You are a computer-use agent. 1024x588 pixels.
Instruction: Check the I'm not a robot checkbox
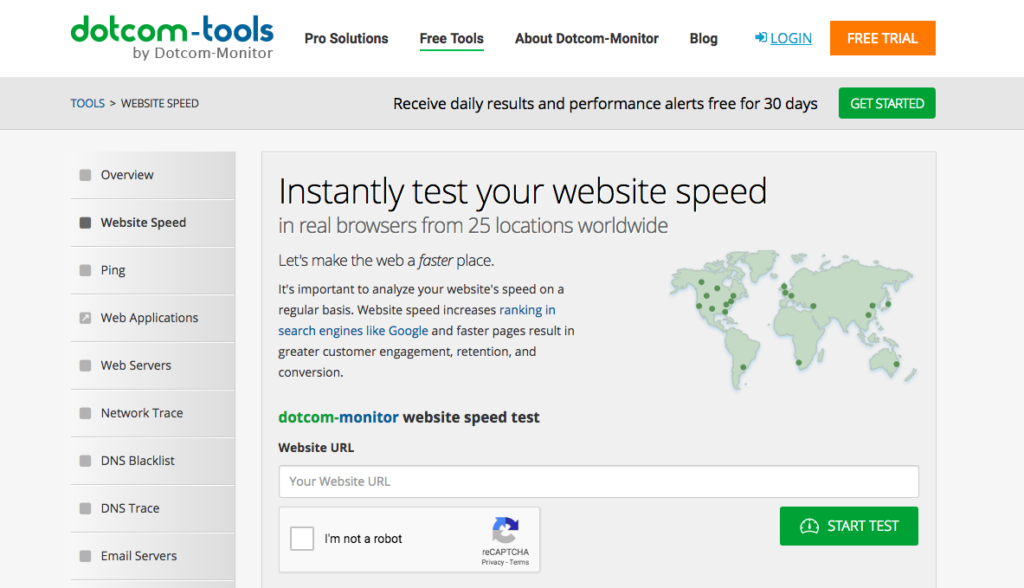[302, 538]
